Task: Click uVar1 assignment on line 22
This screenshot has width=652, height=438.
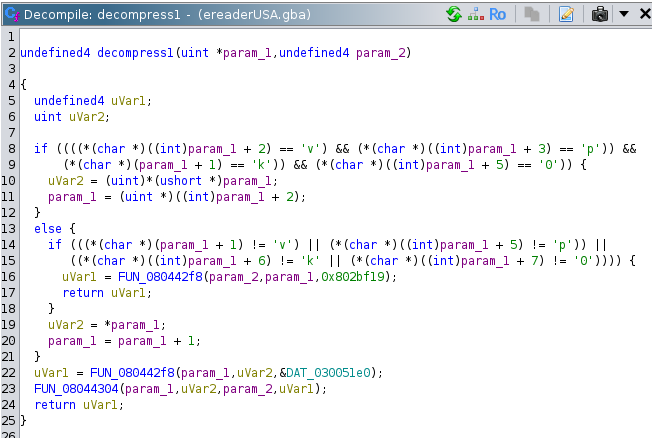Action: pos(51,373)
